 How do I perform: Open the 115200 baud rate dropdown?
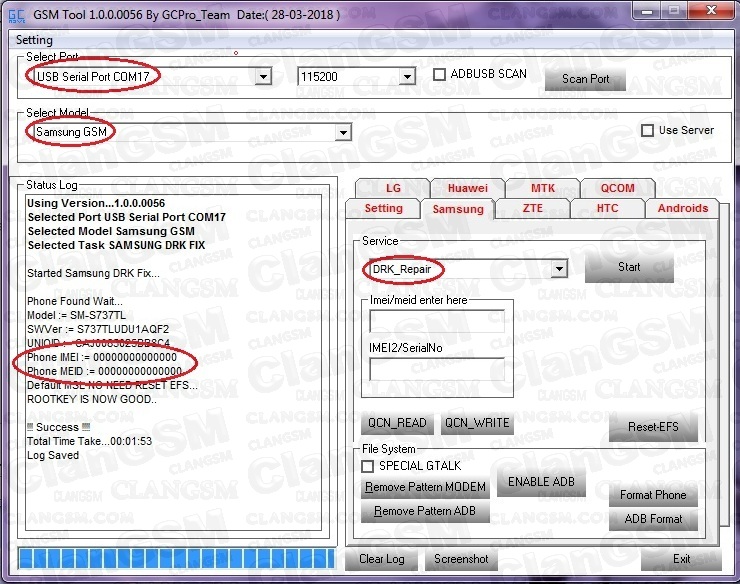407,76
